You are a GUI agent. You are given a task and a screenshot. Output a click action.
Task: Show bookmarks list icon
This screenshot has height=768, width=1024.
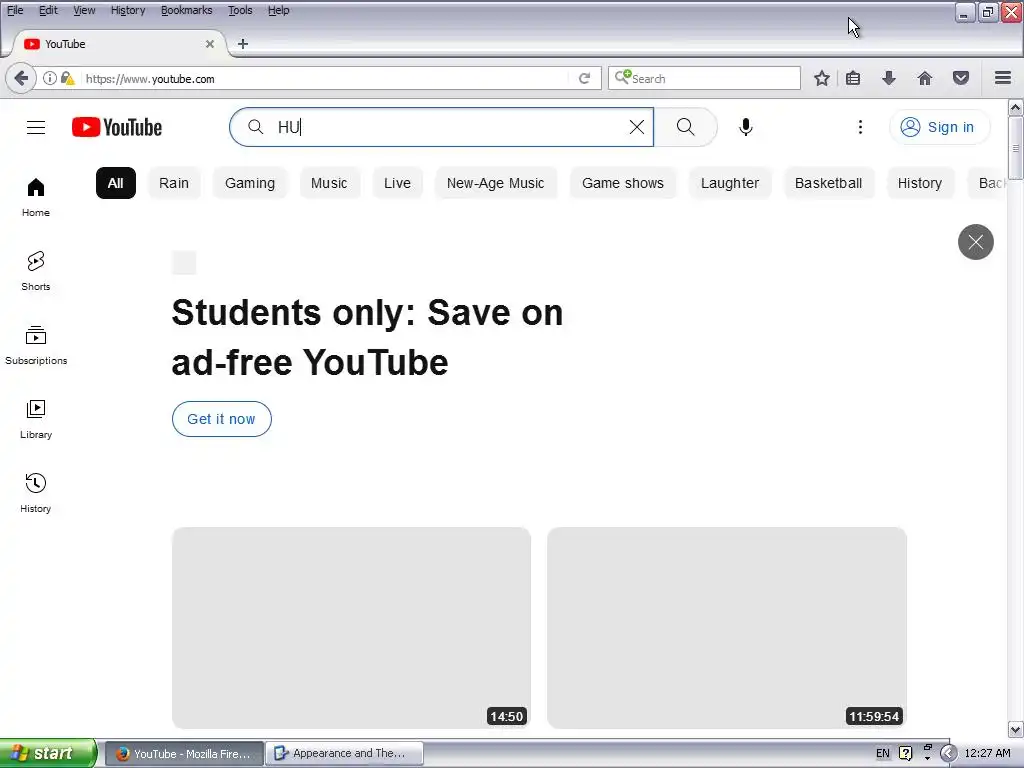(853, 78)
